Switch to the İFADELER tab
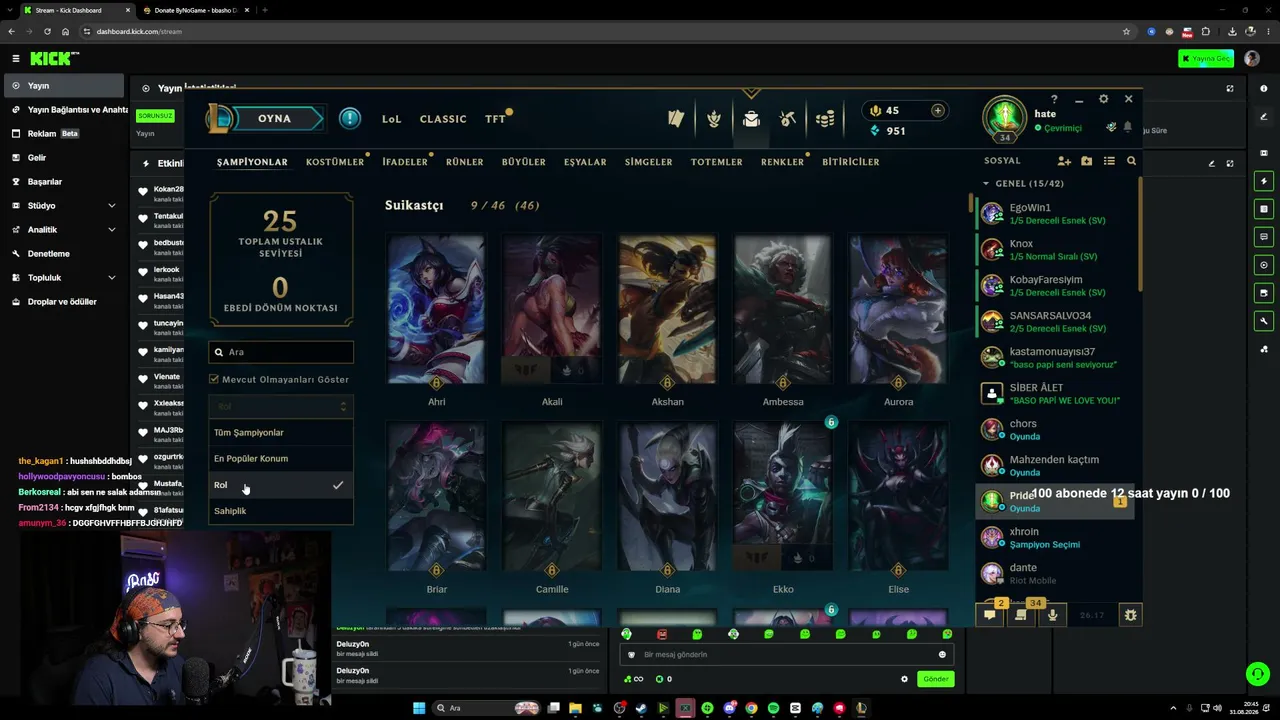 point(405,162)
